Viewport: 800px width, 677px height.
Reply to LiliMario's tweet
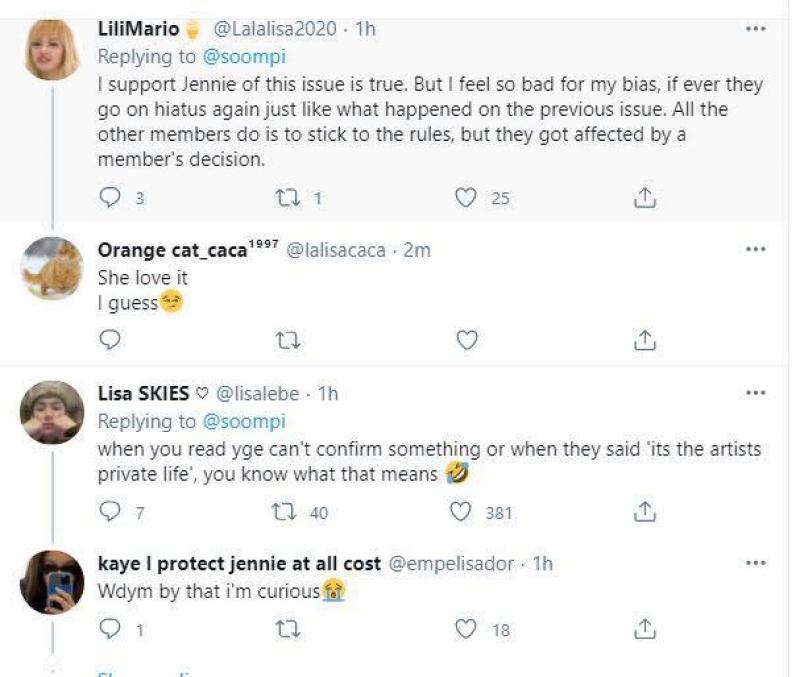click(x=110, y=198)
